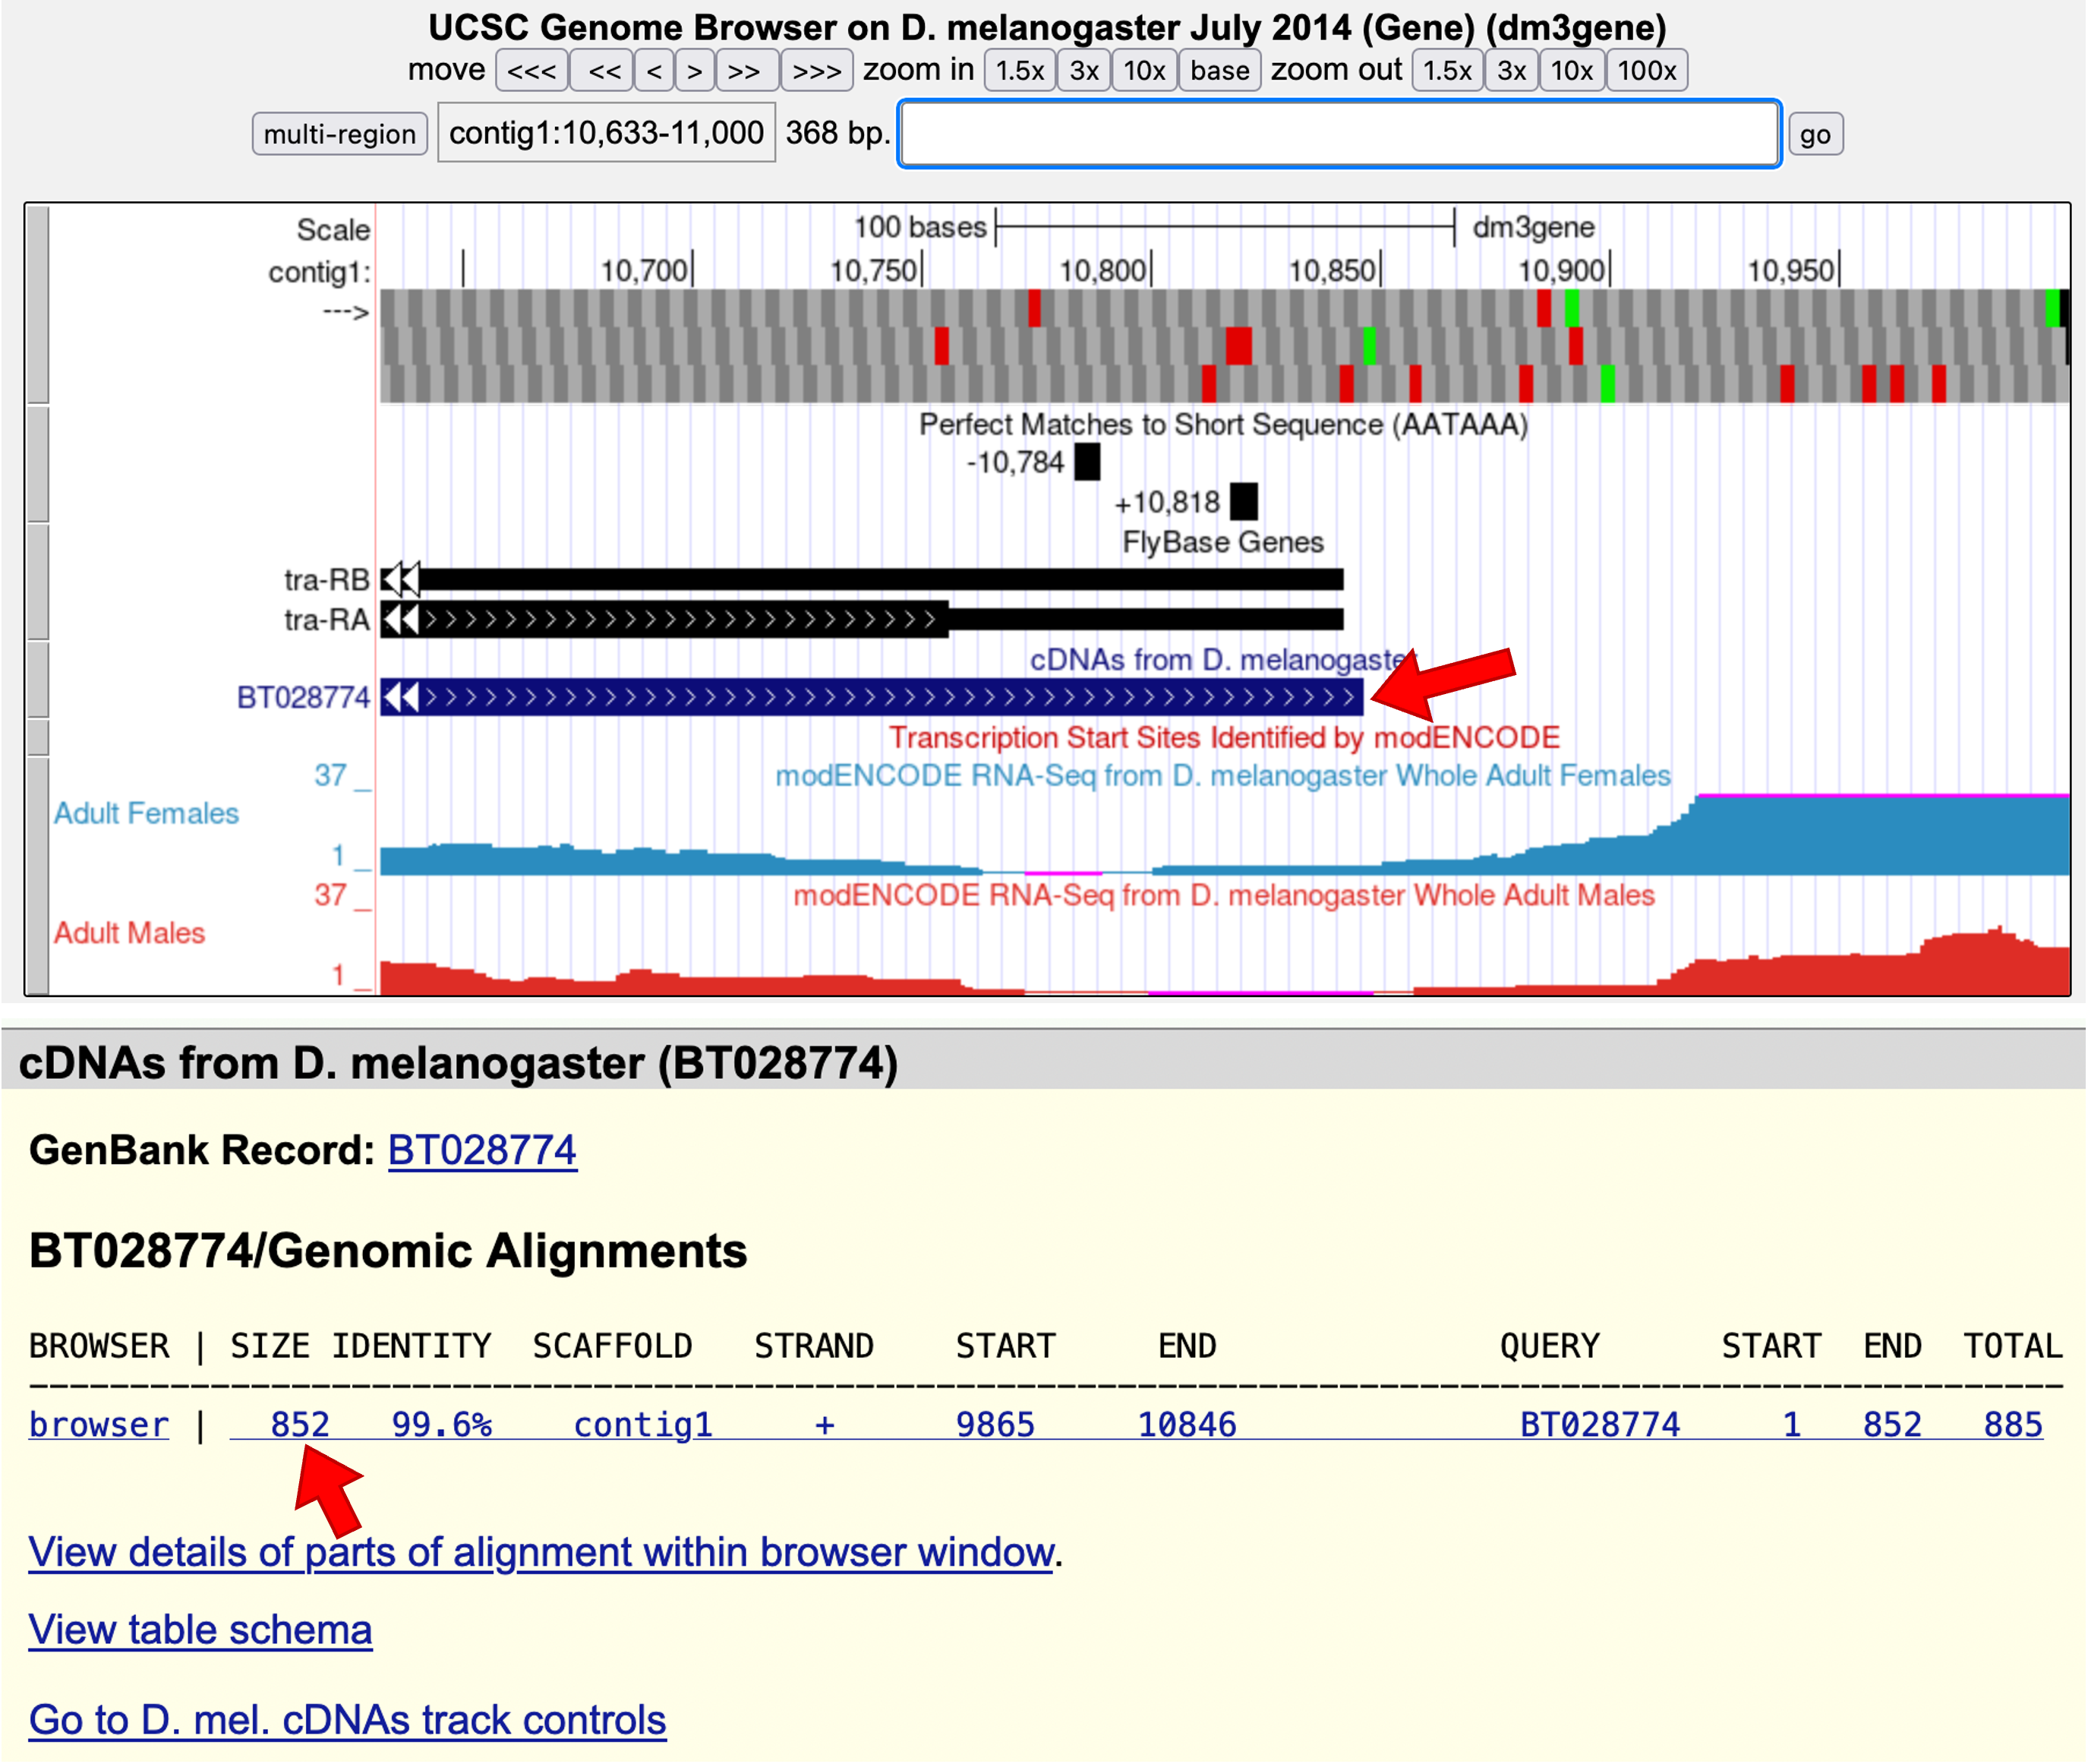The width and height of the screenshot is (2088, 1764).
Task: Zoom out 100x
Action: [1647, 71]
